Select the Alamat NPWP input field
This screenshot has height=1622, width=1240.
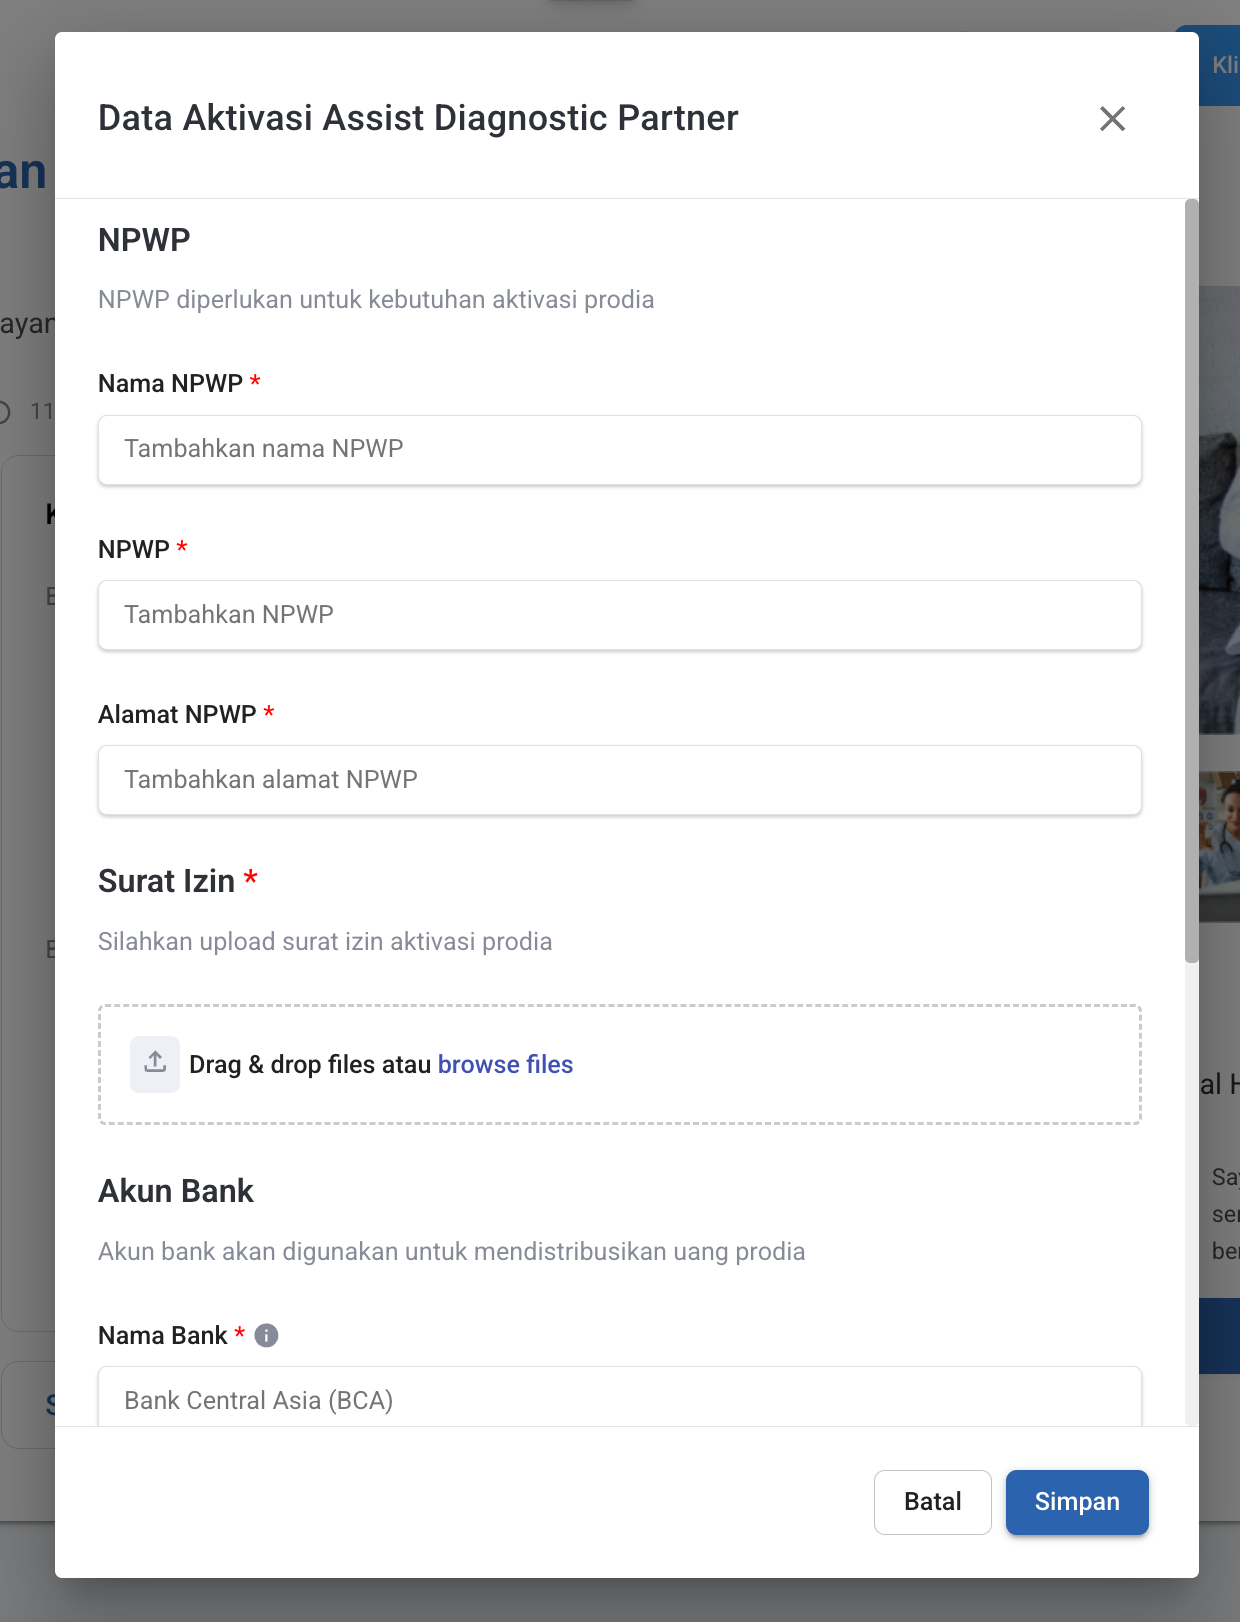[619, 780]
